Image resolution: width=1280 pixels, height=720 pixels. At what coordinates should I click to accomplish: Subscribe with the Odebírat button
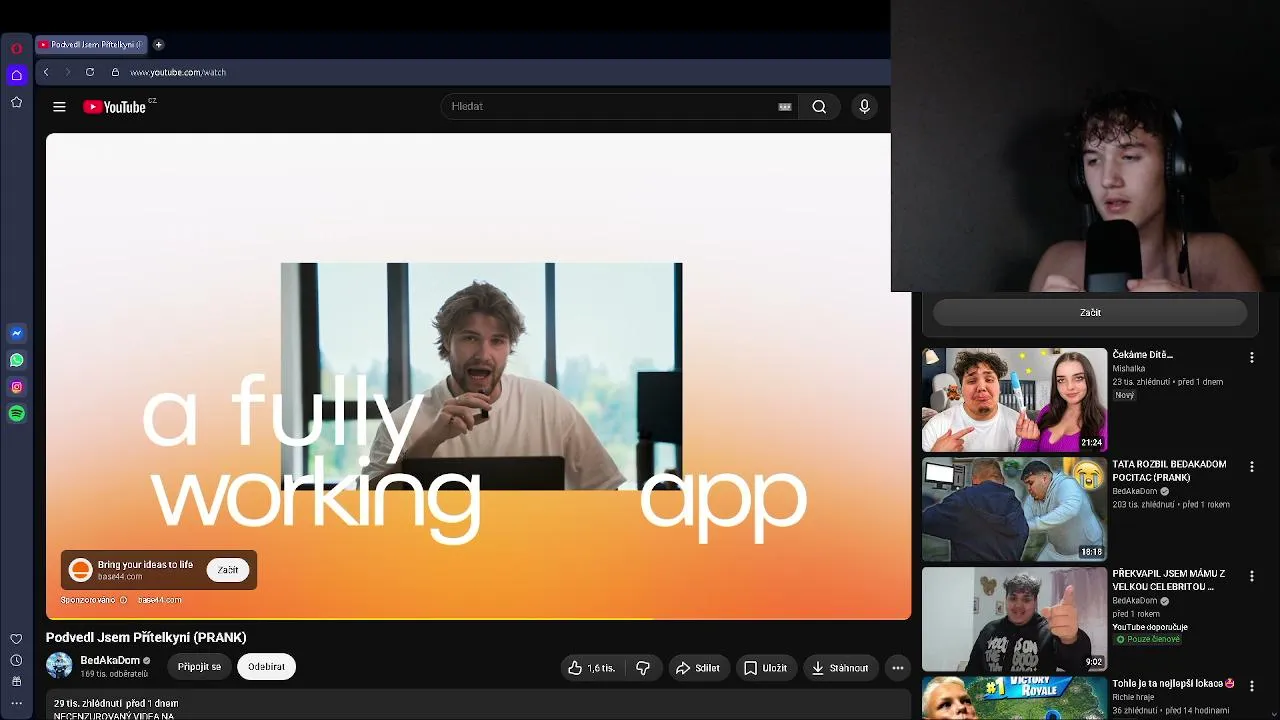tap(266, 667)
